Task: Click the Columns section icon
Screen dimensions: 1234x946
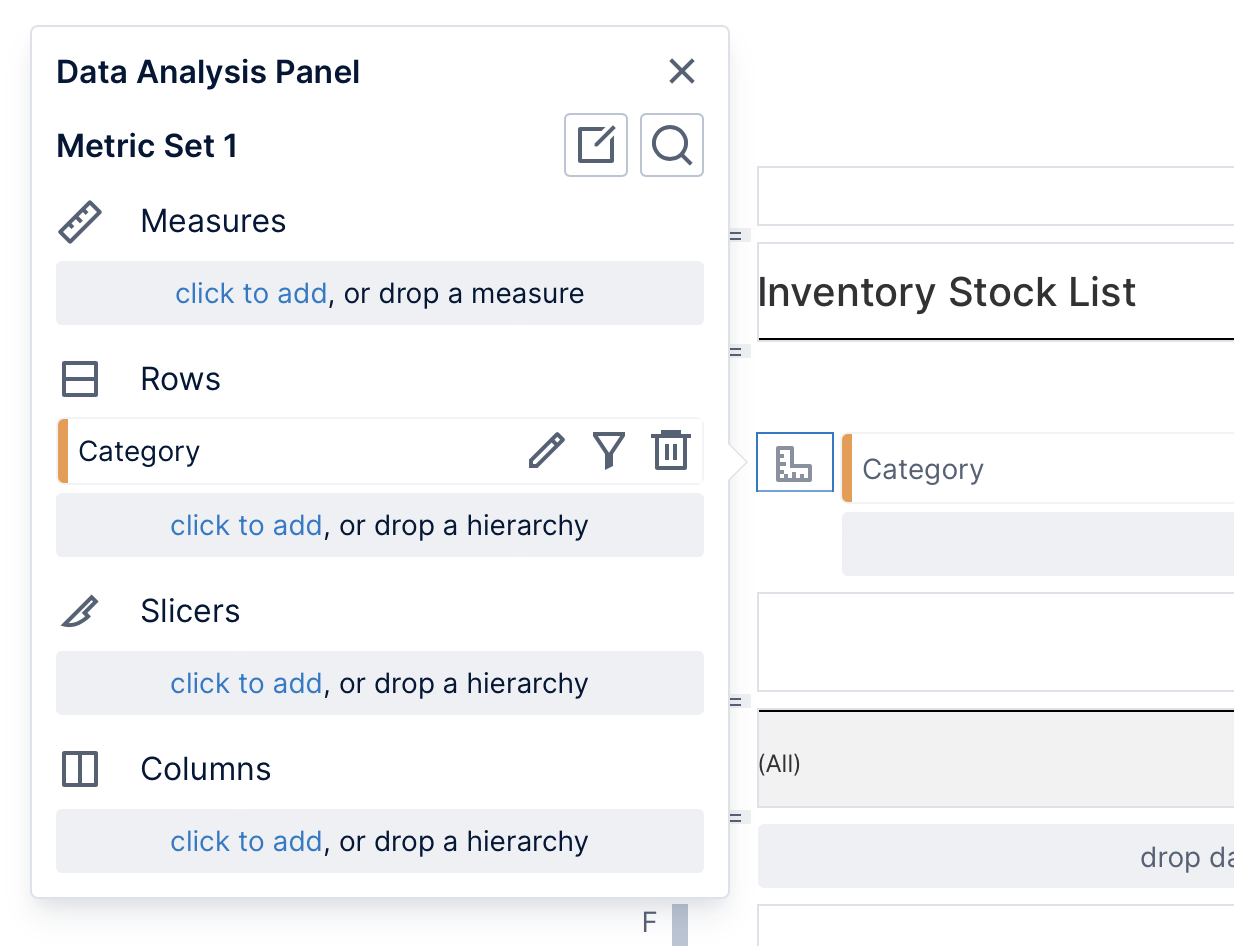Action: click(x=79, y=769)
